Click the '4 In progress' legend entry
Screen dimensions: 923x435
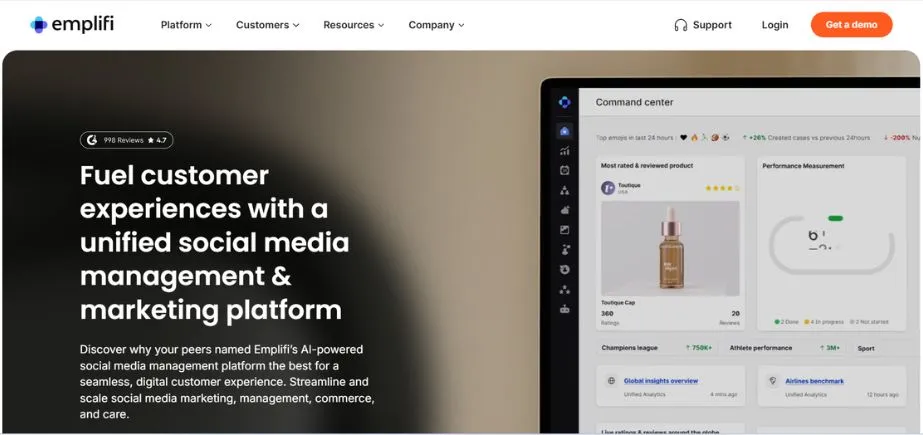tap(824, 322)
